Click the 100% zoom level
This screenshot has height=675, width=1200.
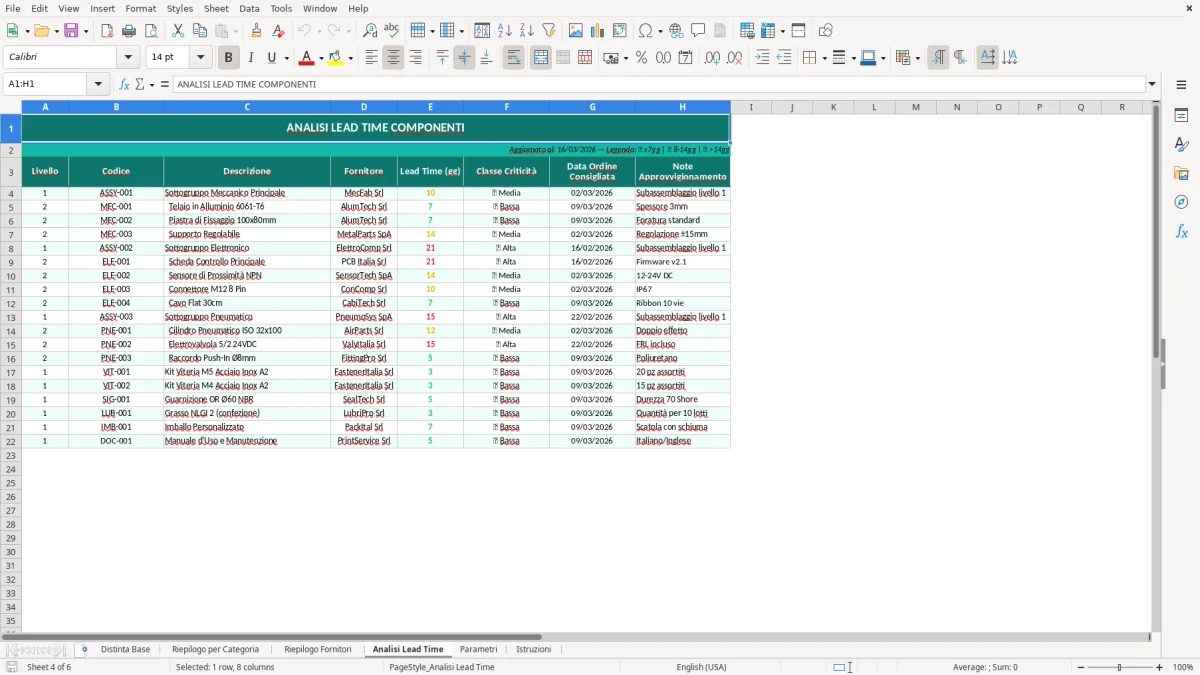[1183, 667]
